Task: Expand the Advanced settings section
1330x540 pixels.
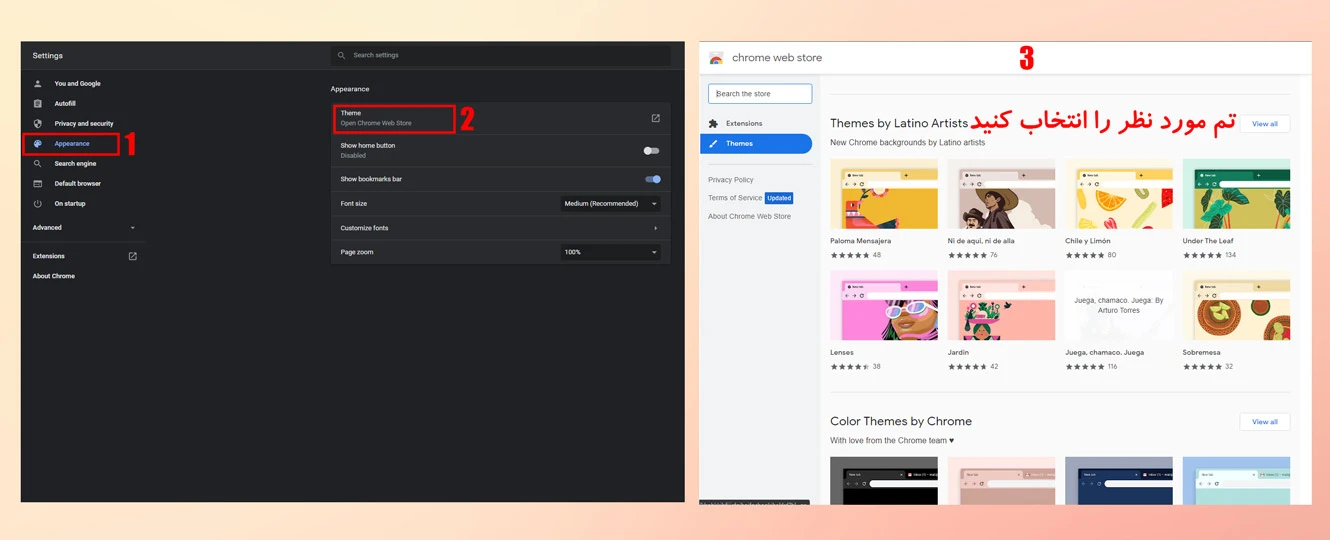Action: (x=84, y=228)
